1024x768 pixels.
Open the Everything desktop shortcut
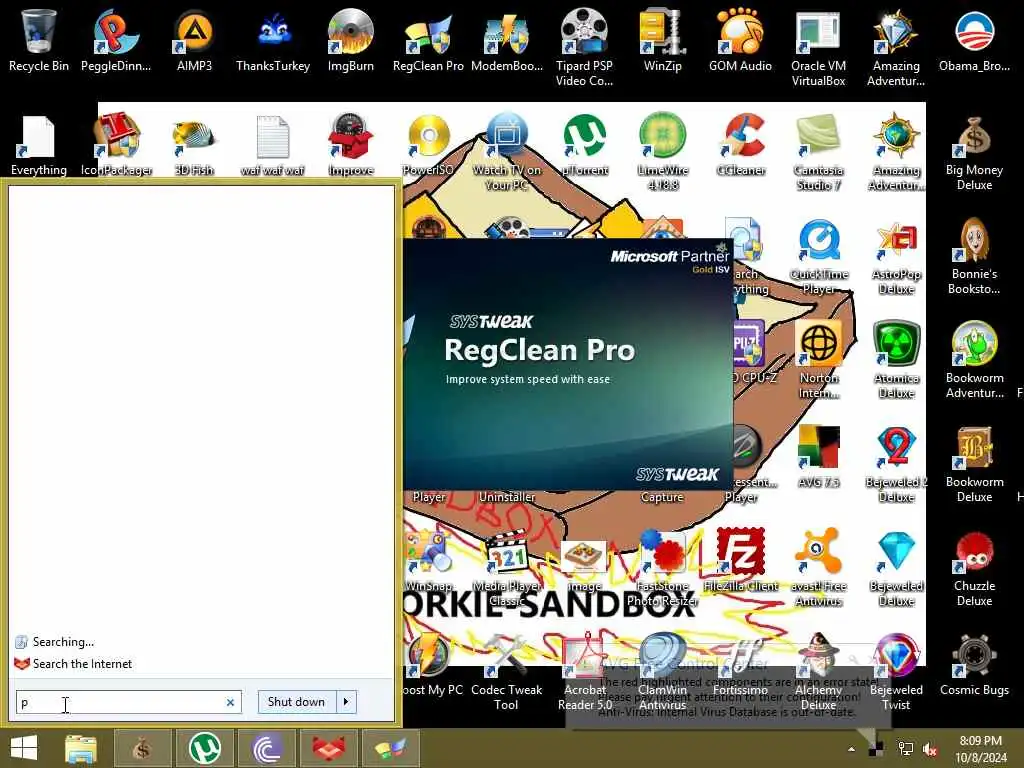[x=39, y=144]
